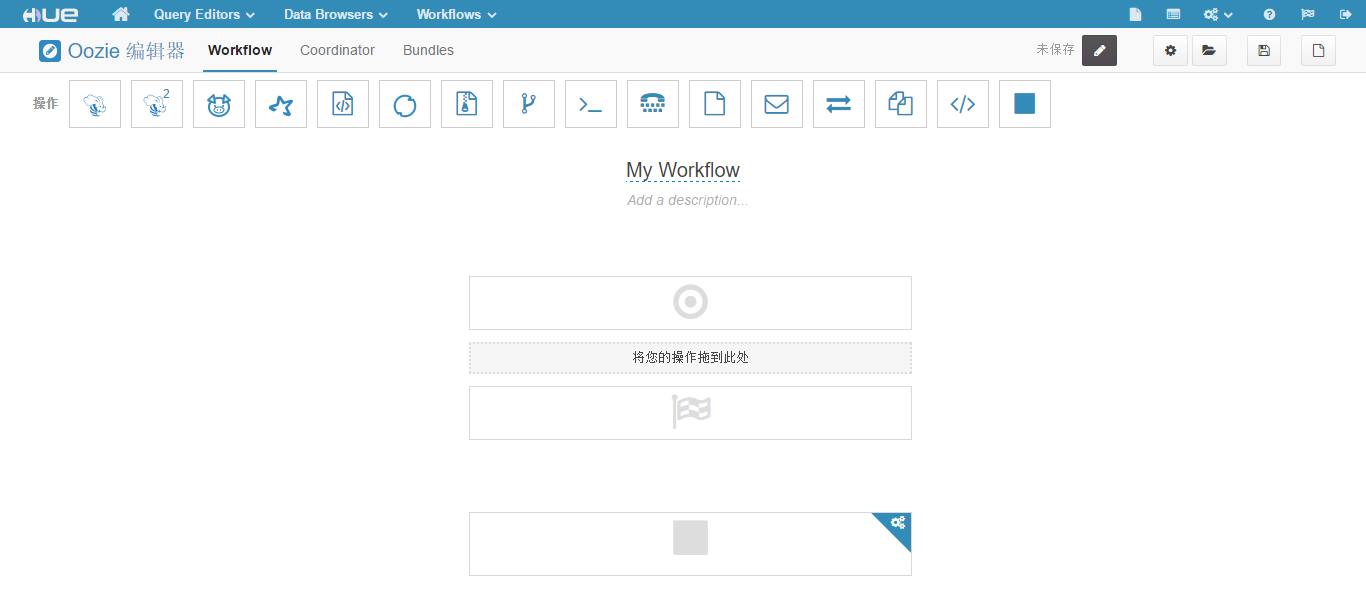Viewport: 1366px width, 600px height.
Task: Click Add a description placeholder
Action: pos(688,200)
